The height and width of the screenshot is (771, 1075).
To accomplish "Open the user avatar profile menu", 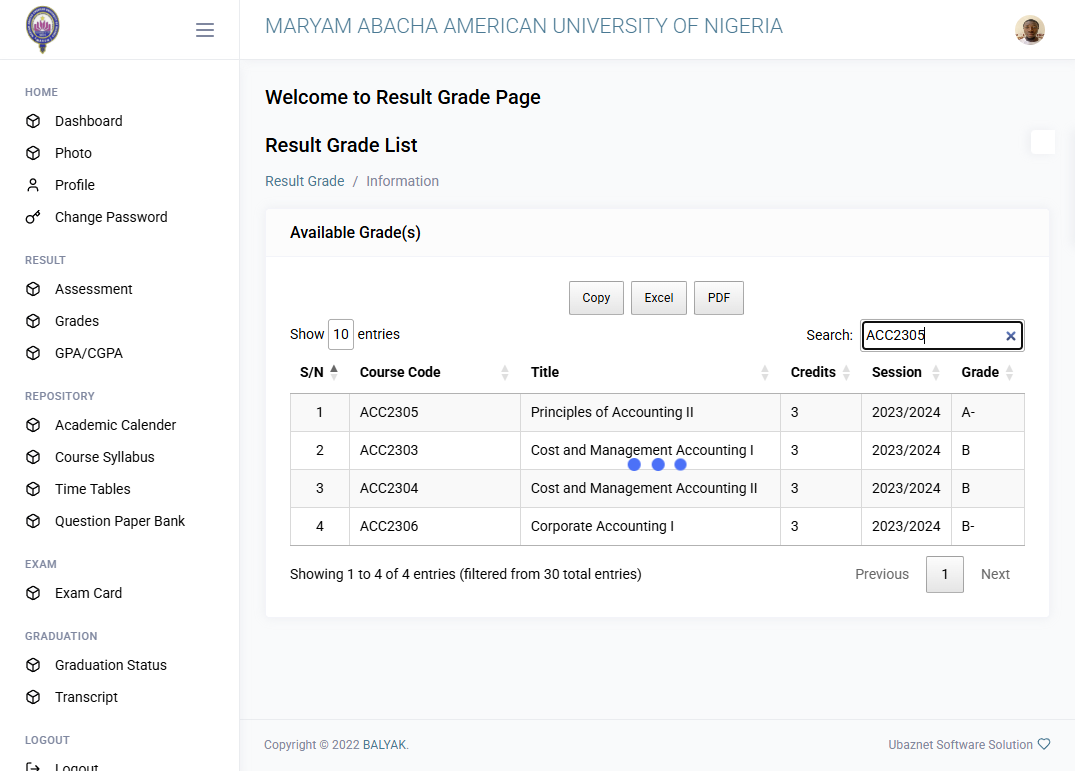I will pos(1029,30).
